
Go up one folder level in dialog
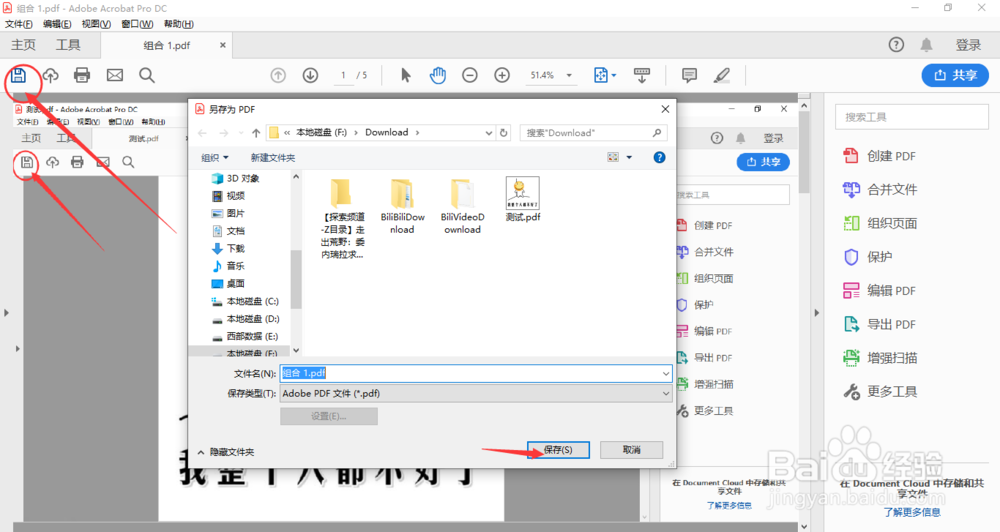pyautogui.click(x=256, y=133)
